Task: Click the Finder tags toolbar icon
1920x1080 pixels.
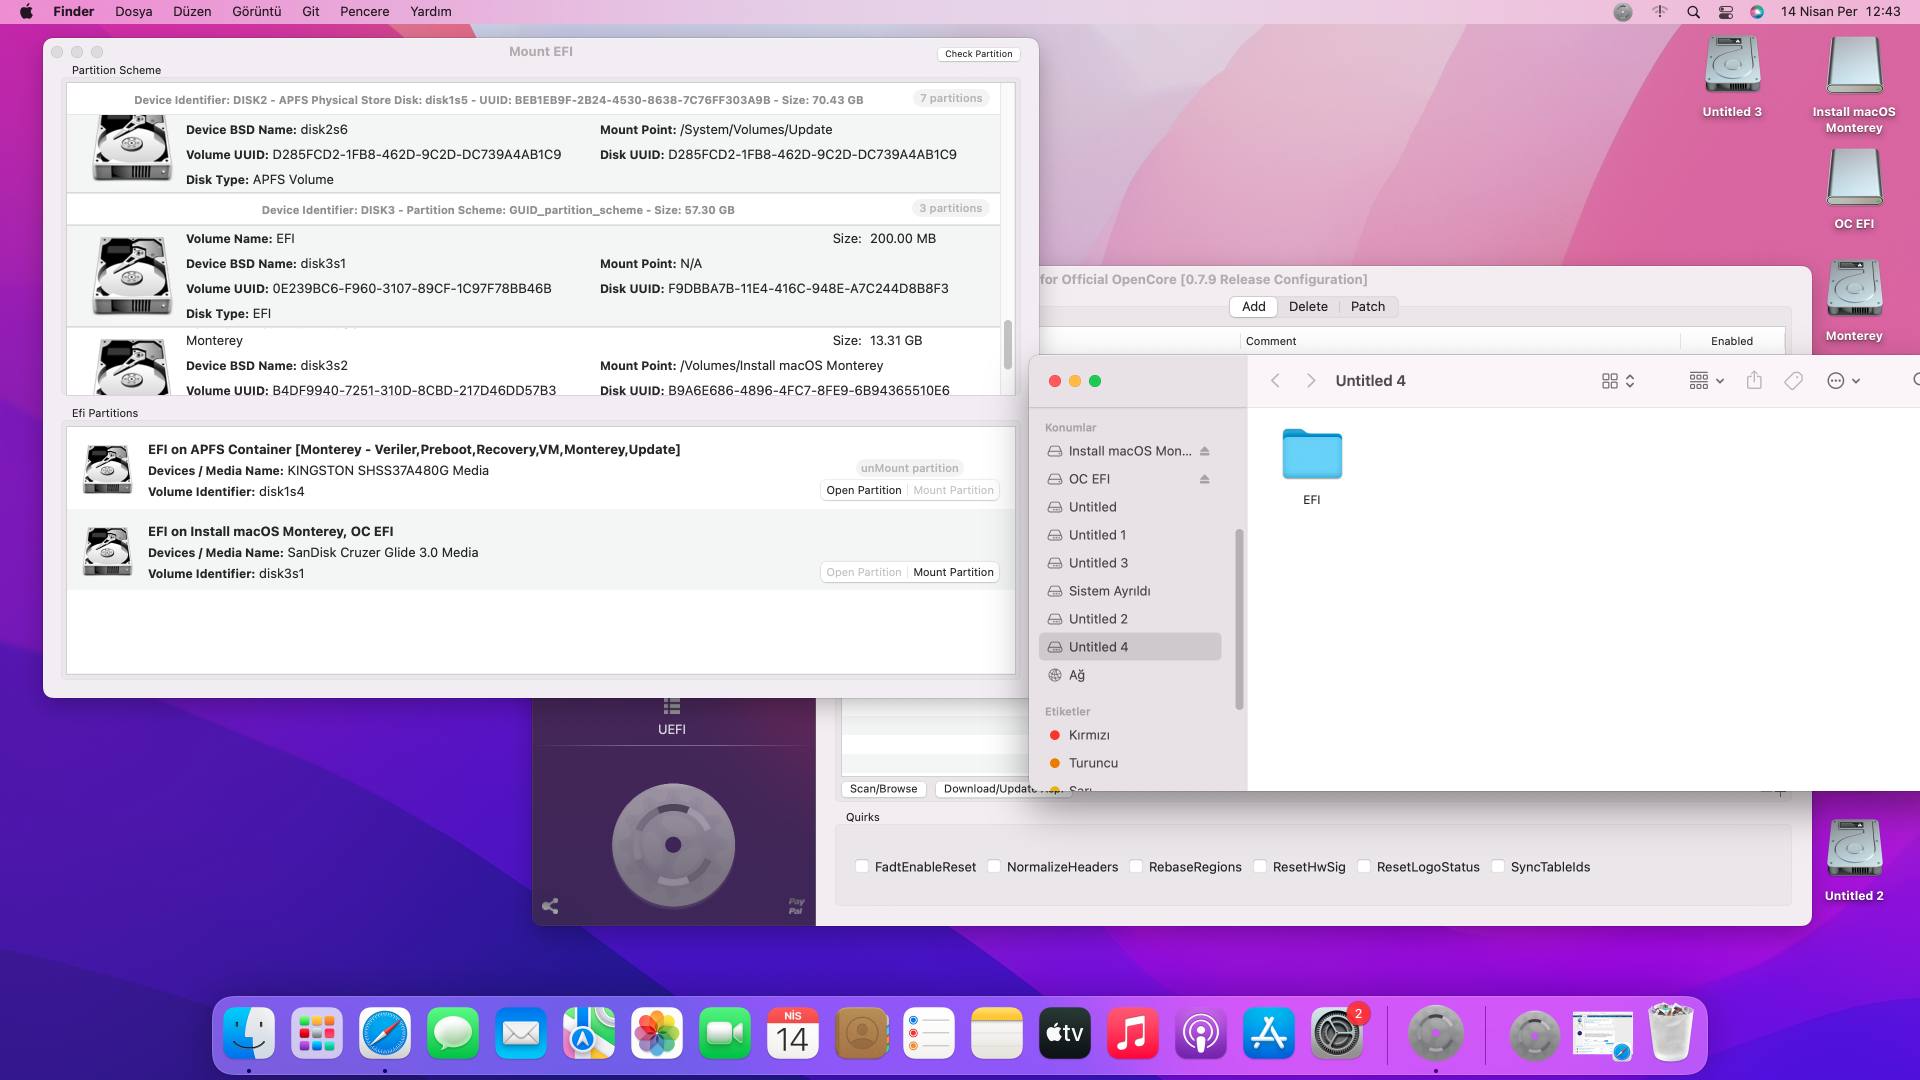Action: 1793,381
